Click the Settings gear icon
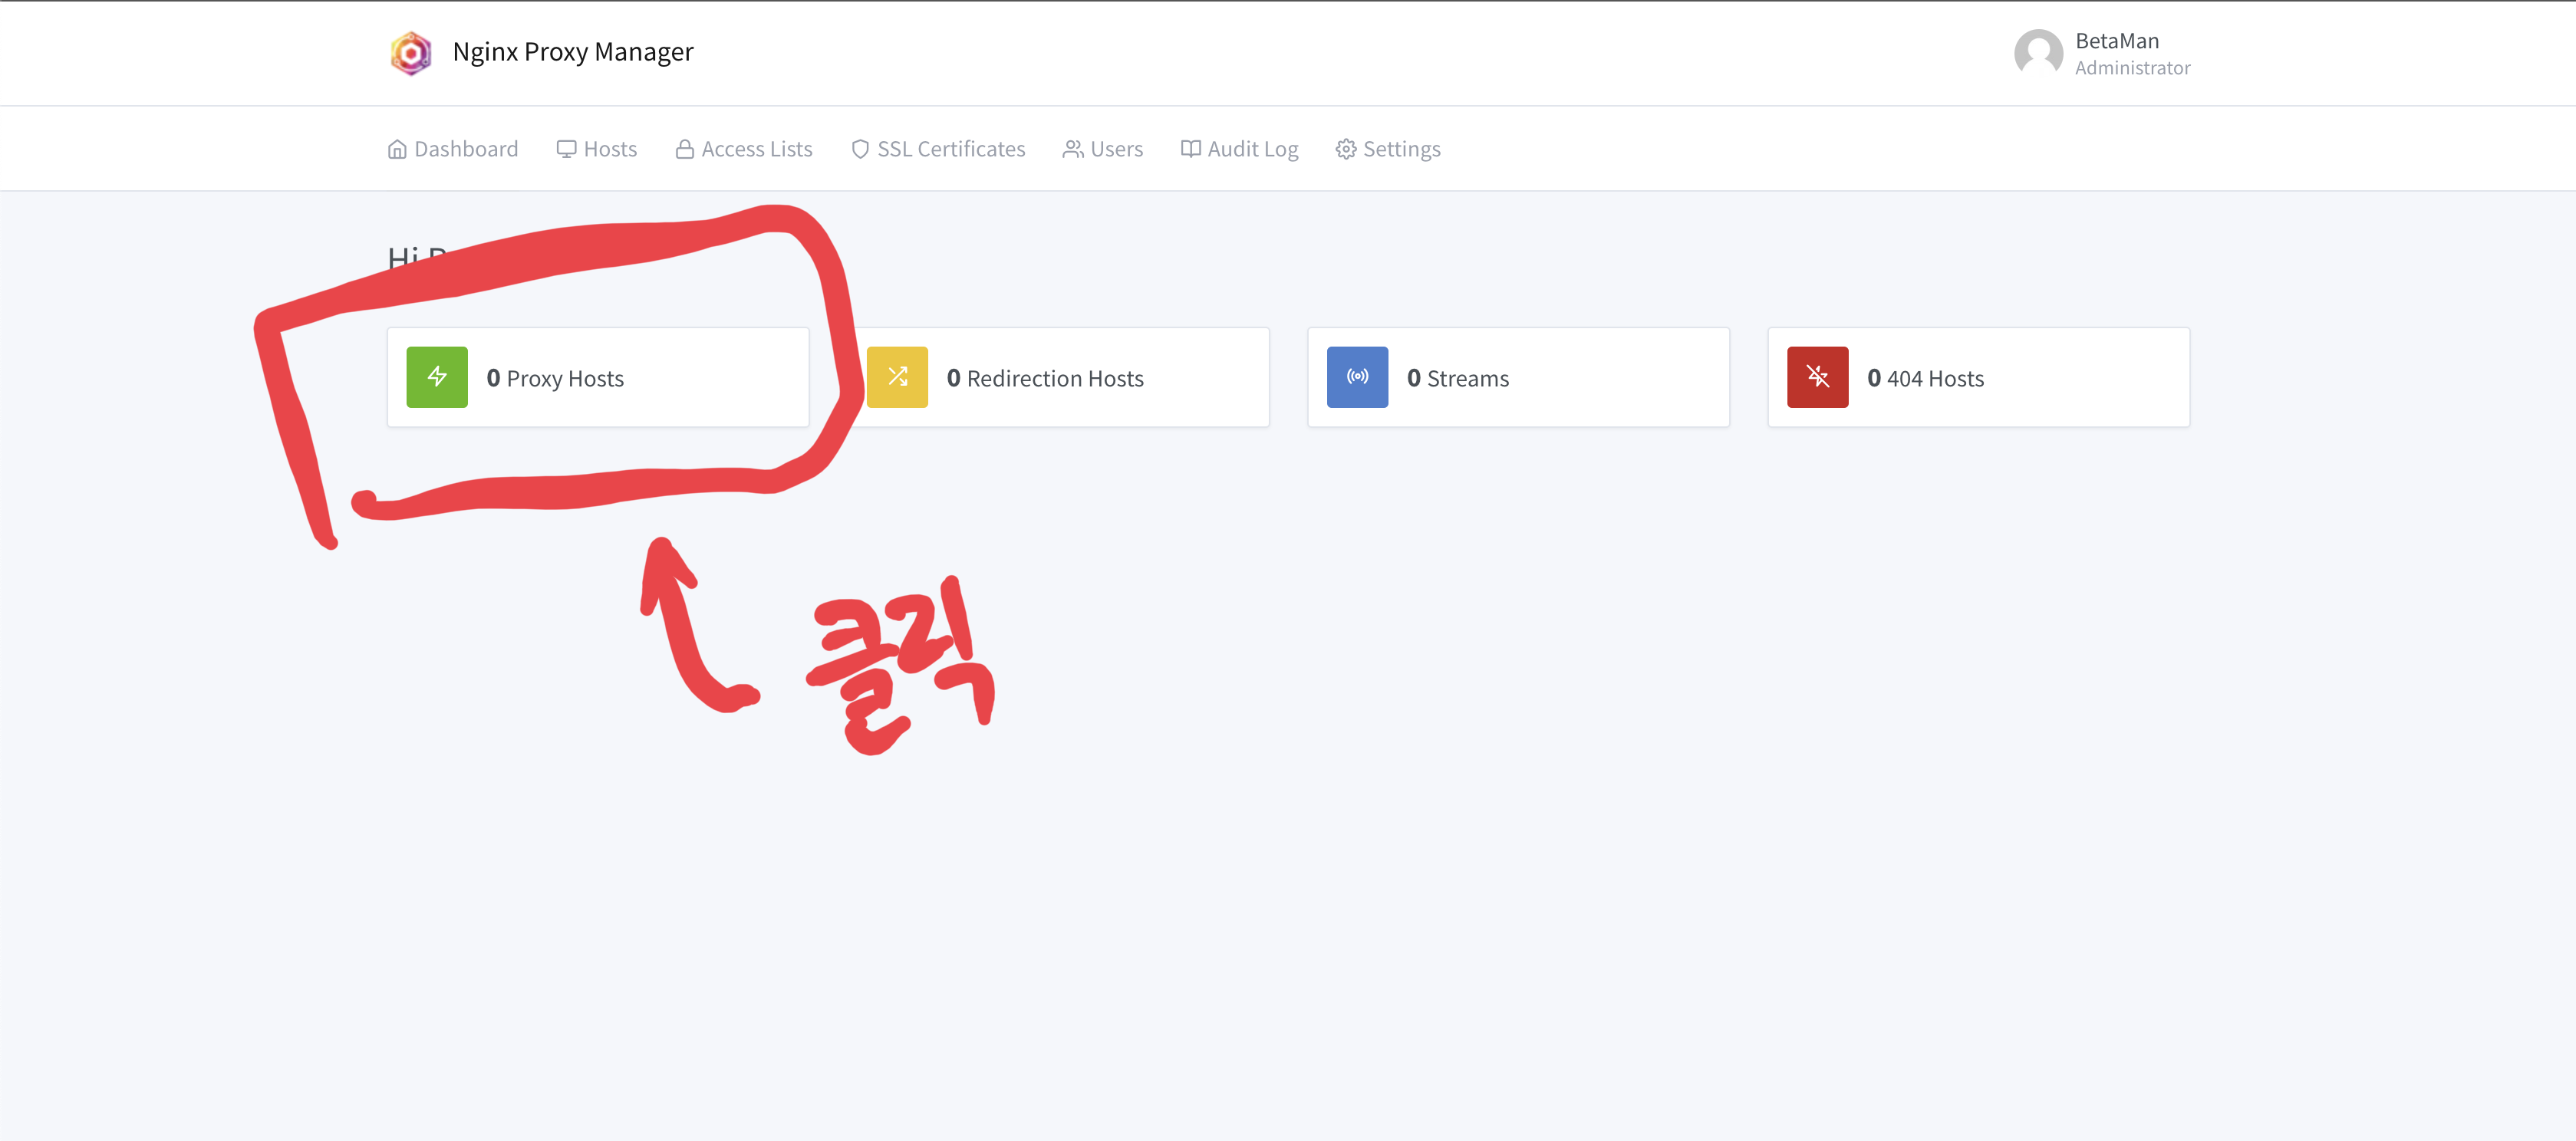The image size is (2576, 1141). 1346,149
